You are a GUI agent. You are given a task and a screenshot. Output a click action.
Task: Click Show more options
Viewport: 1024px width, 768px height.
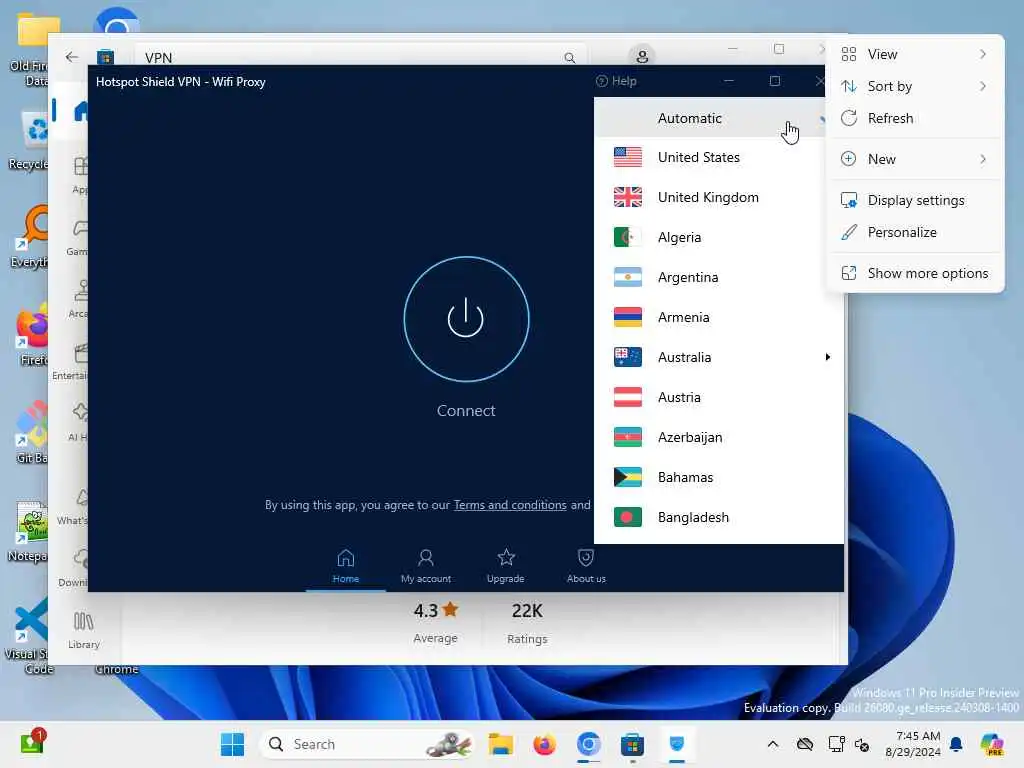click(x=914, y=274)
